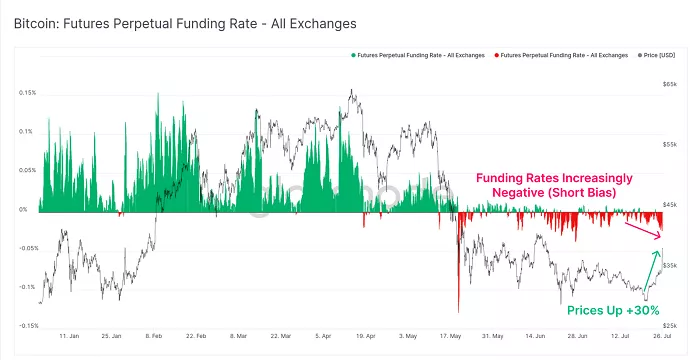Click the 0.15% funding rate axis label
This screenshot has height=360, width=700.
[28, 93]
